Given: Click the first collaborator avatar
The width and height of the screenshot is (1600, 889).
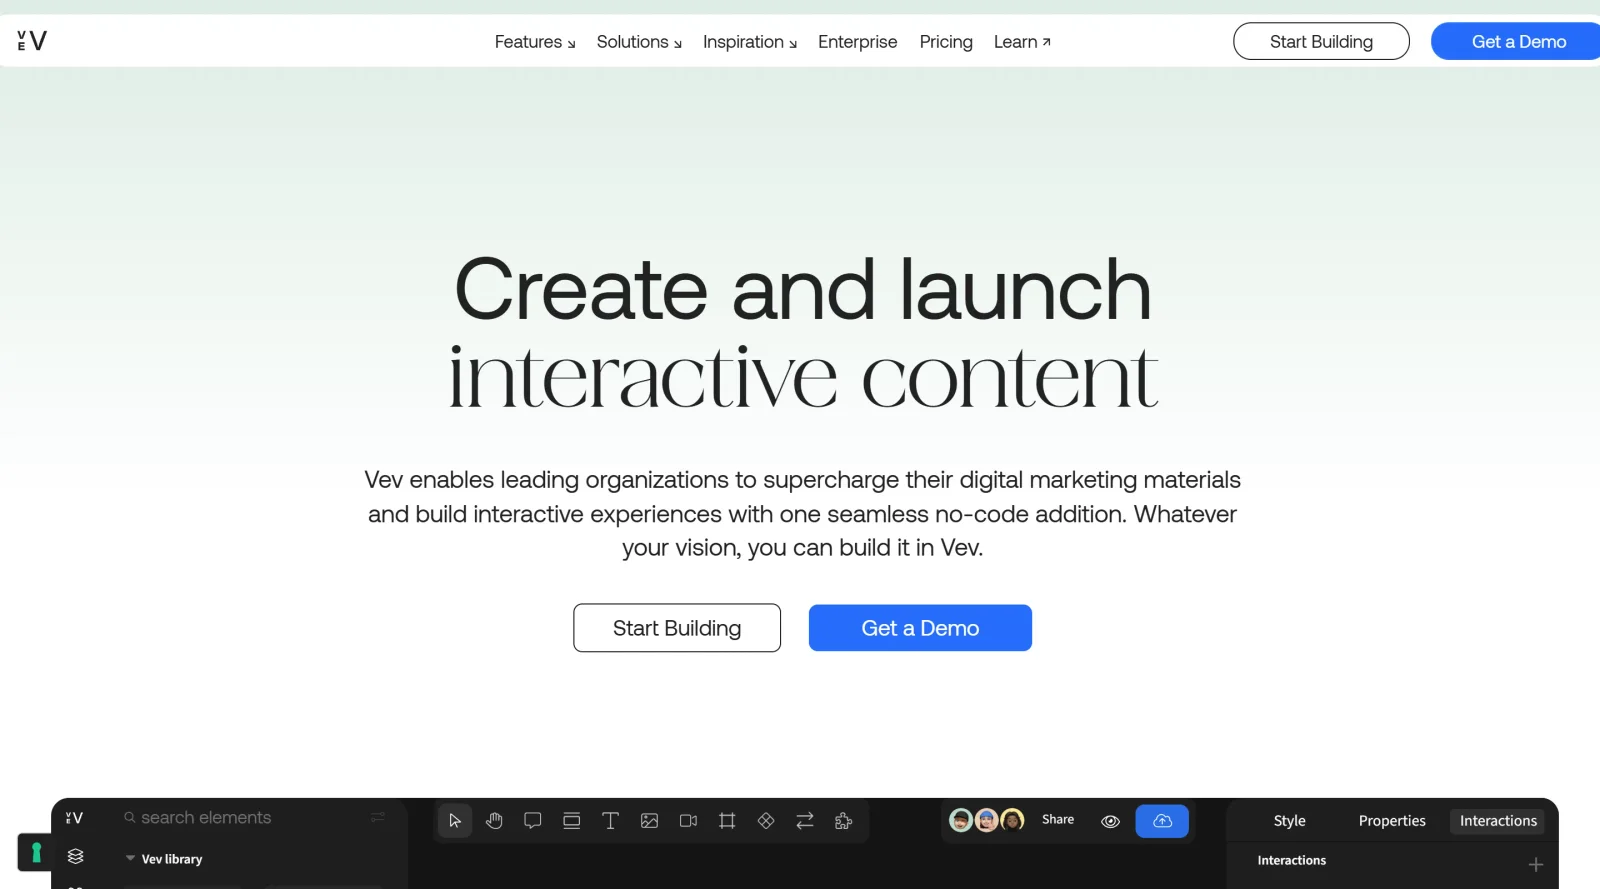Looking at the screenshot, I should 961,820.
